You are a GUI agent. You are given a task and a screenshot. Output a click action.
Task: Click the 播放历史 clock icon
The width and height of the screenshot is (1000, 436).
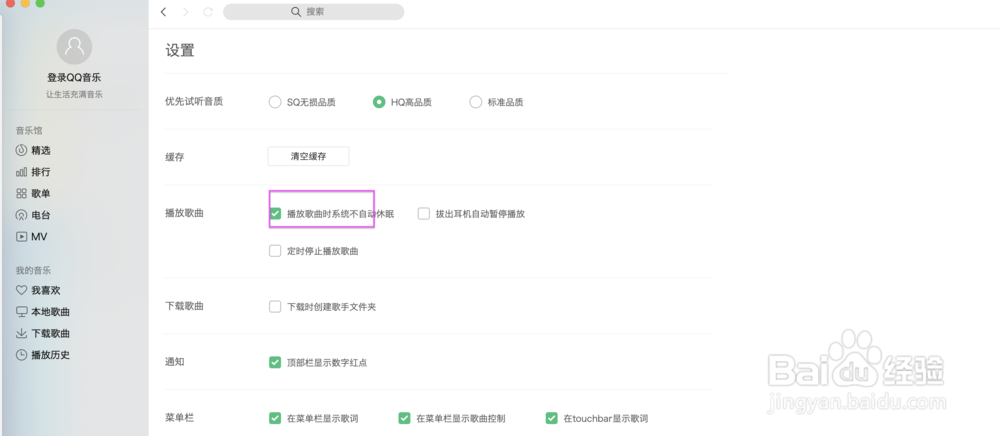click(21, 355)
